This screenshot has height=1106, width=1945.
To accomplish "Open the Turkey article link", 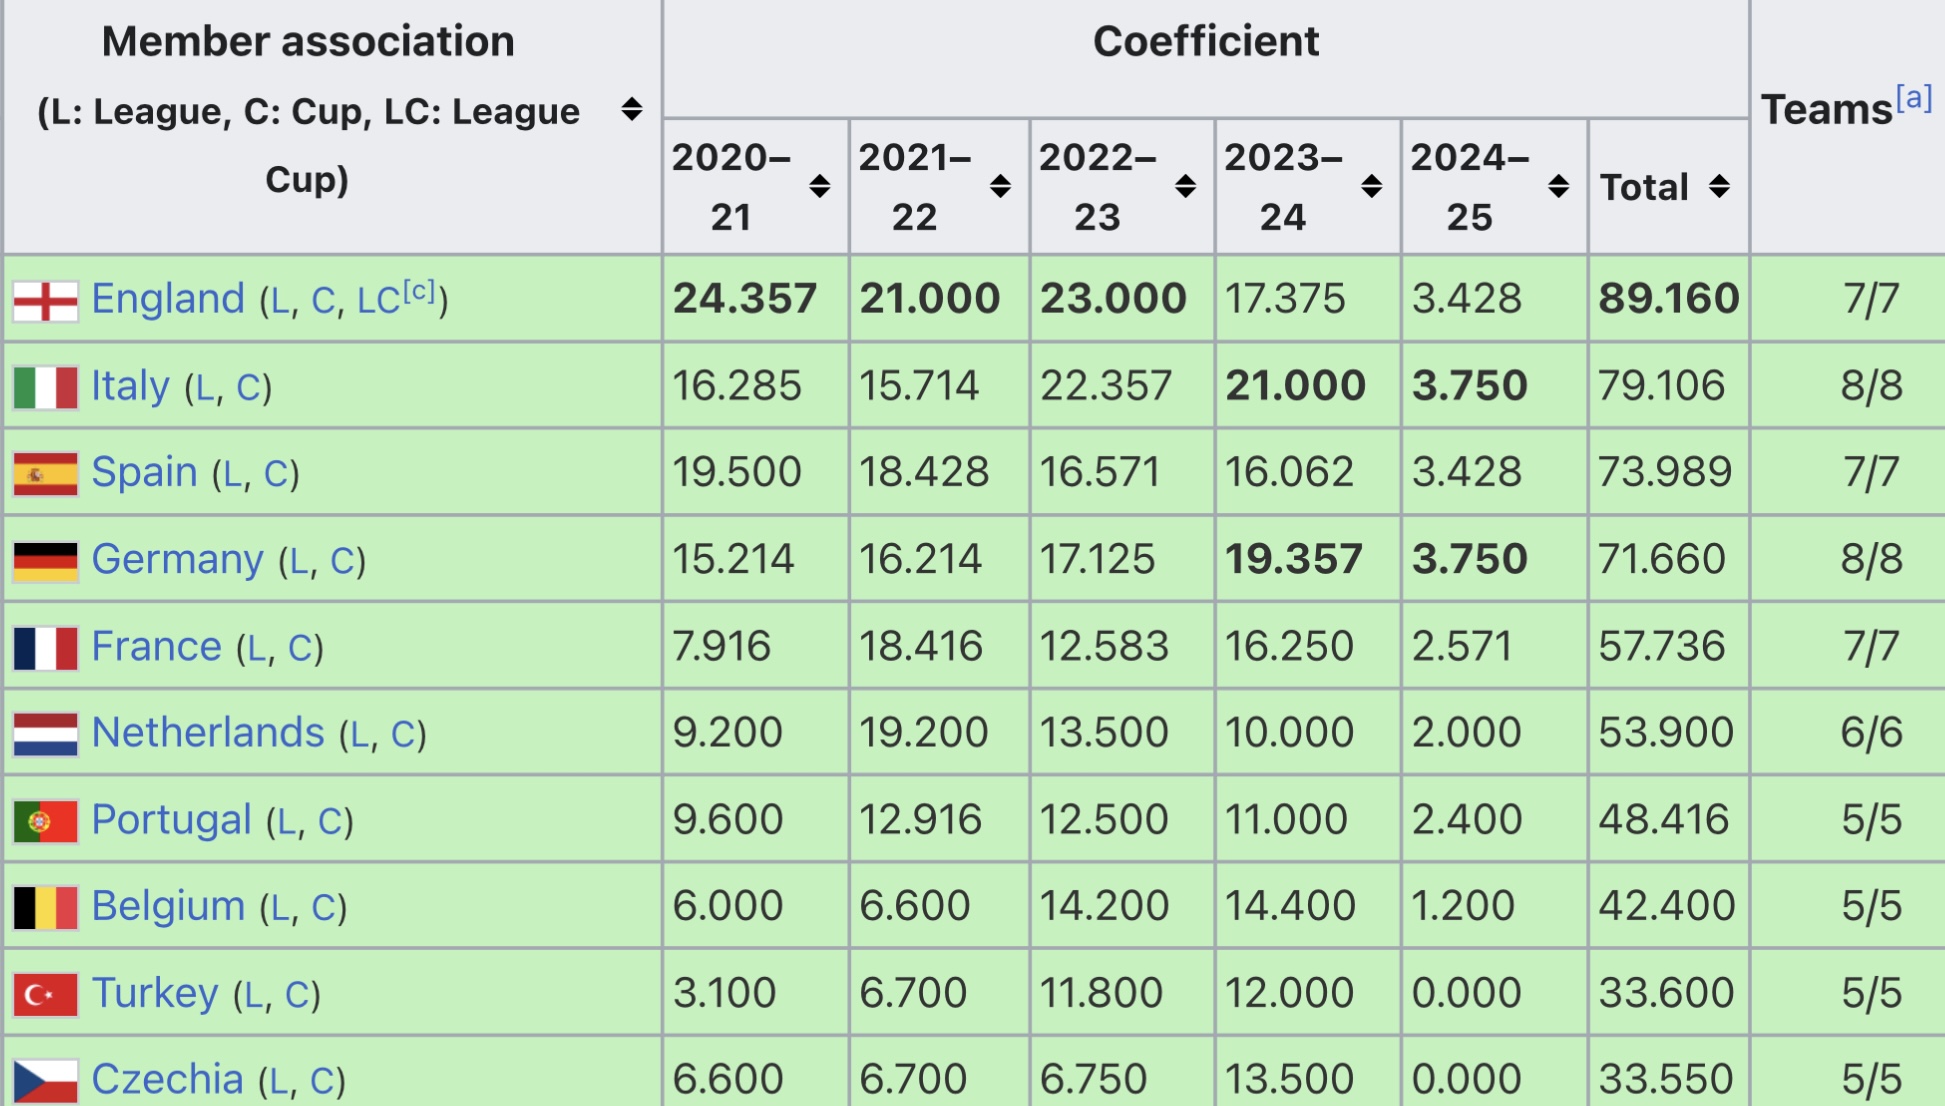I will (x=155, y=992).
